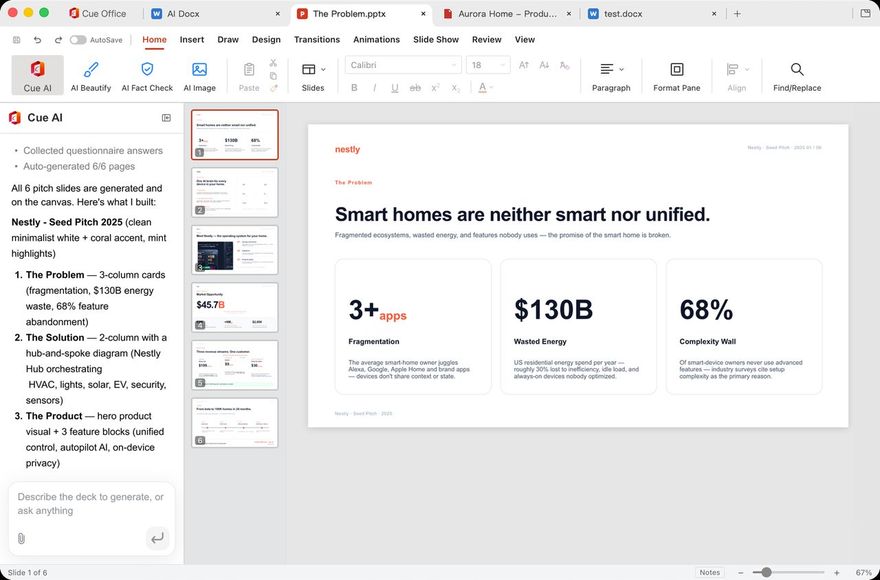Select slide 3 thumbnail The Product

point(235,250)
